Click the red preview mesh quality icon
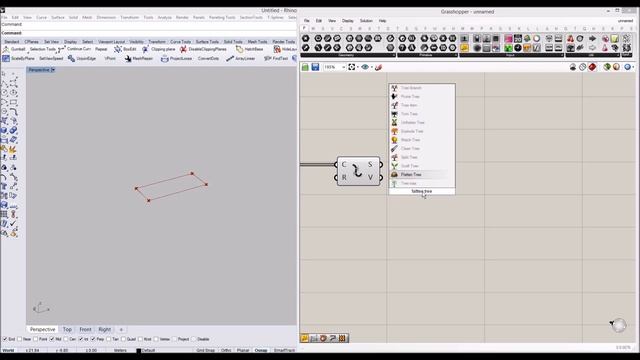This screenshot has height=360, width=640. click(592, 67)
